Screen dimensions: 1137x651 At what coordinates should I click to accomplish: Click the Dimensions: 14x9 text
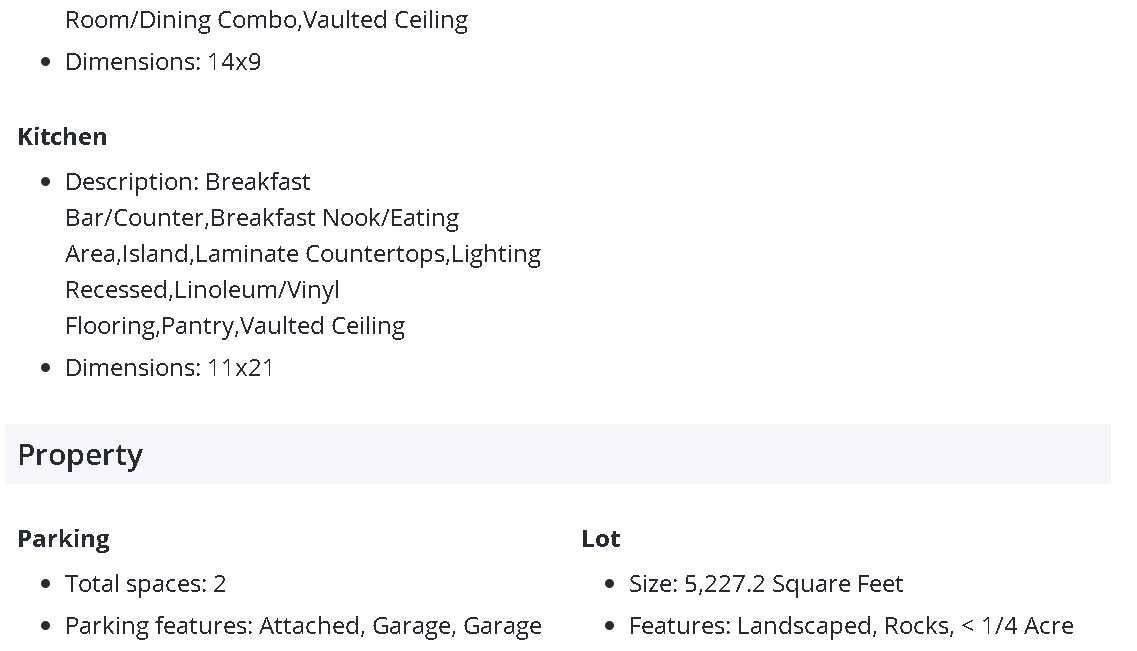[163, 61]
